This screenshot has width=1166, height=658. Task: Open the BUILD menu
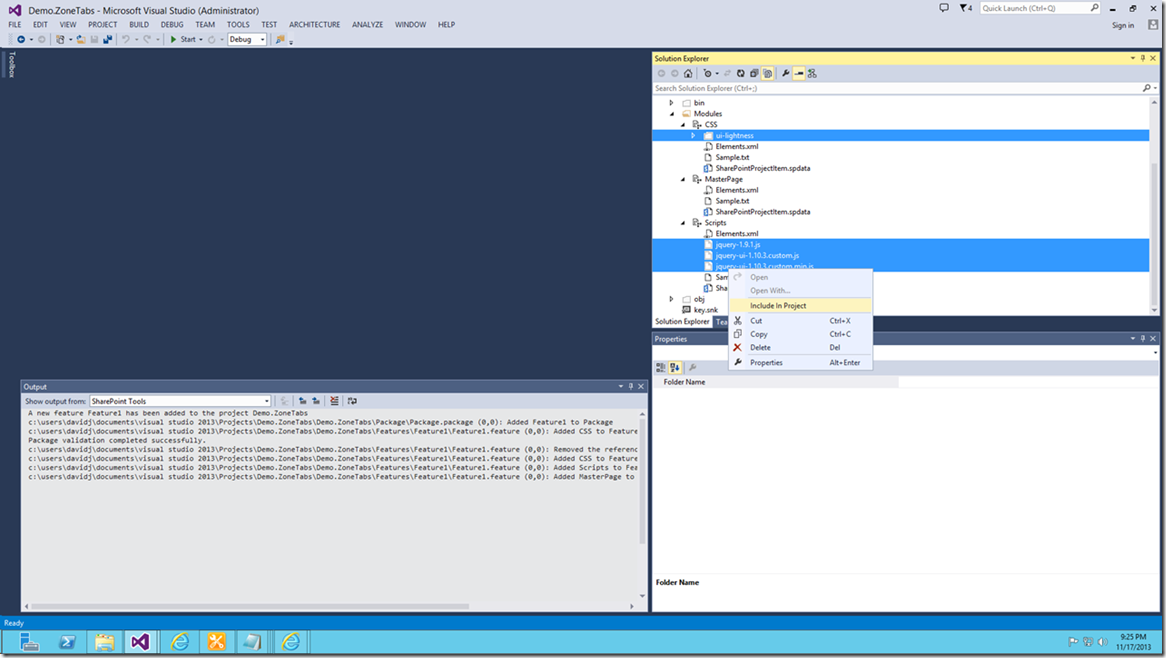pos(139,25)
